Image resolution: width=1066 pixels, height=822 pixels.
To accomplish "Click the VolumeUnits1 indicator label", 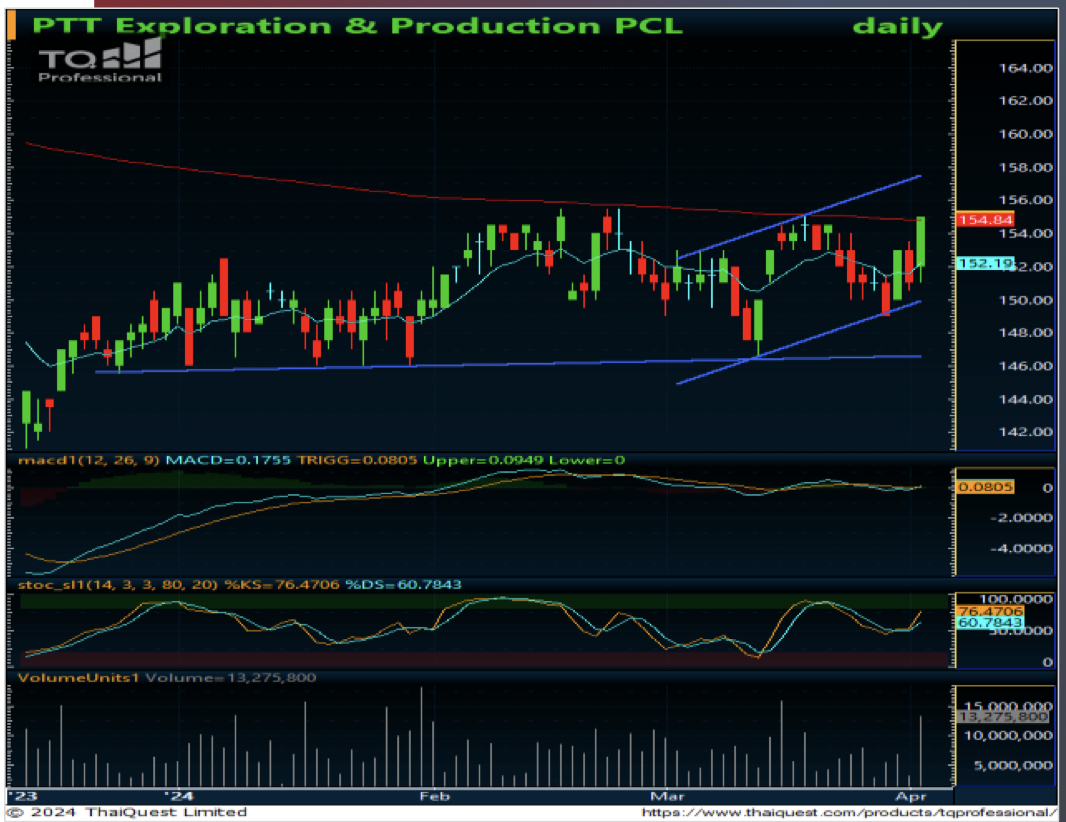I will tap(78, 678).
